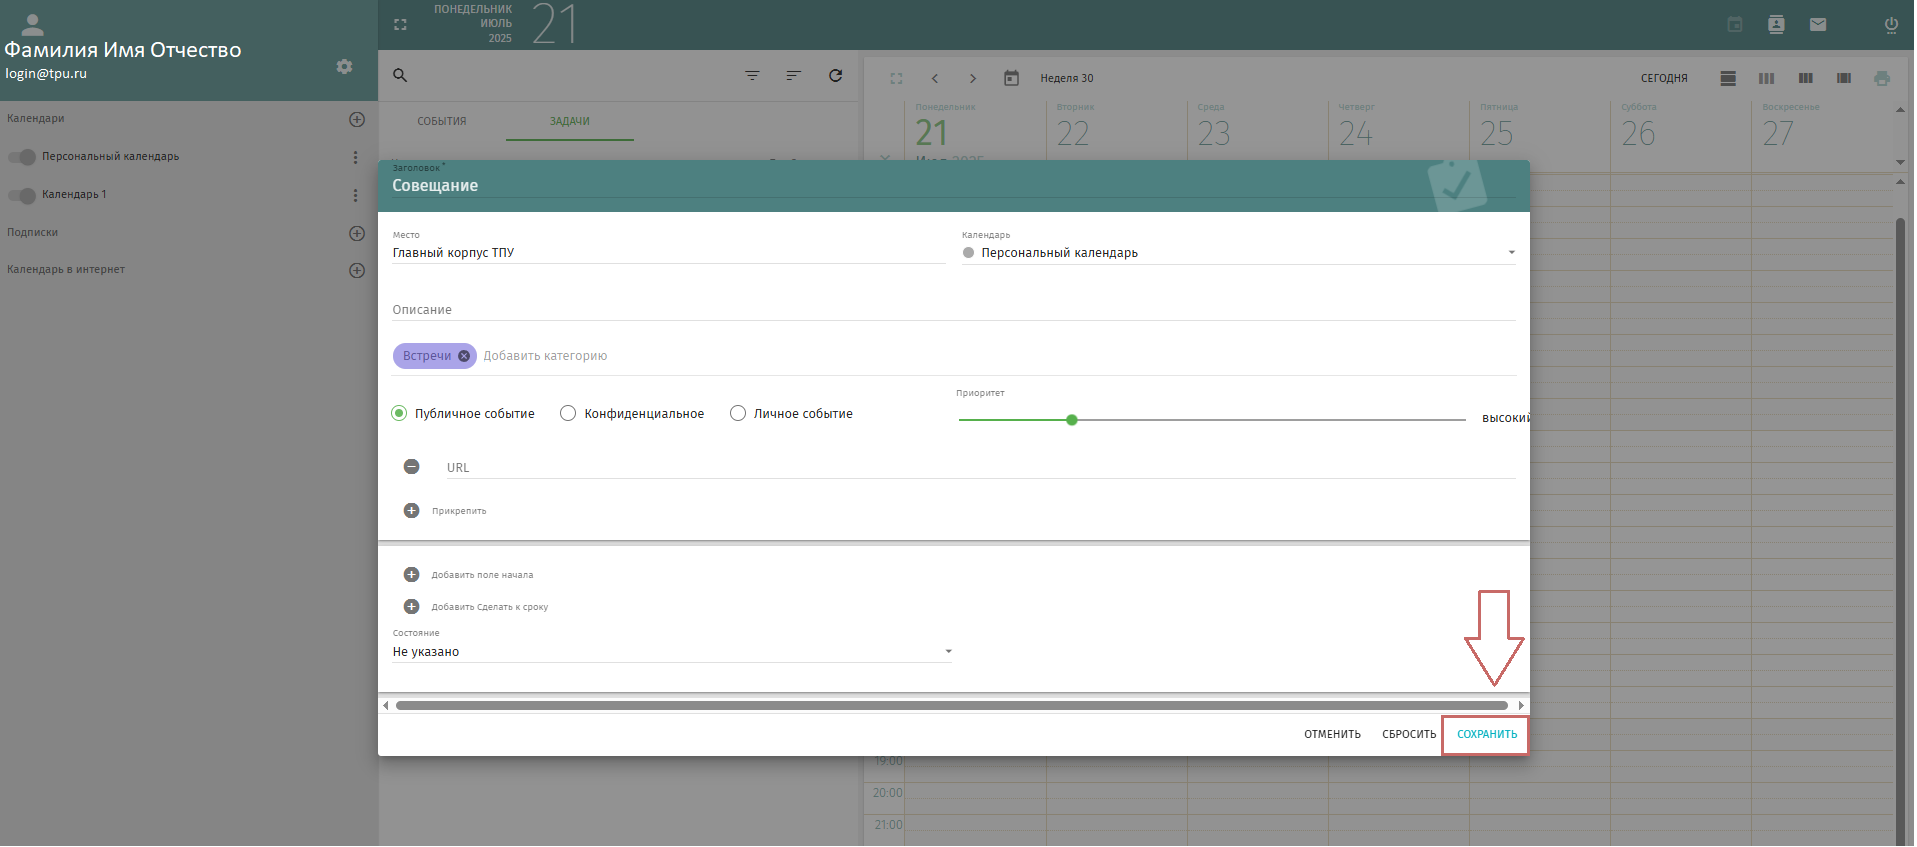The image size is (1917, 847).
Task: Click the Сохранить button
Action: (1487, 735)
